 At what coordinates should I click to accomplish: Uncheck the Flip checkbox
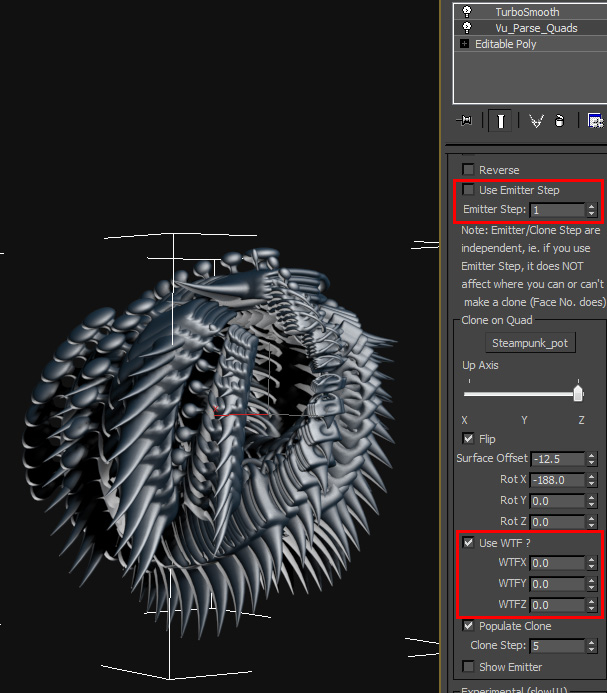(x=468, y=438)
